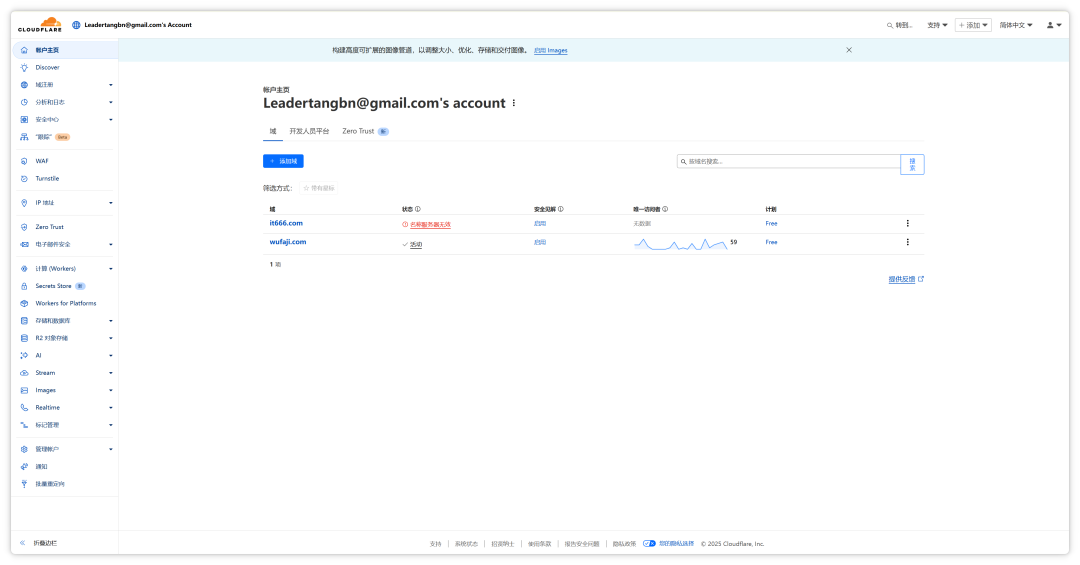Click the blue 添加域 button
Screen dimensions: 1080x565
click(x=283, y=161)
